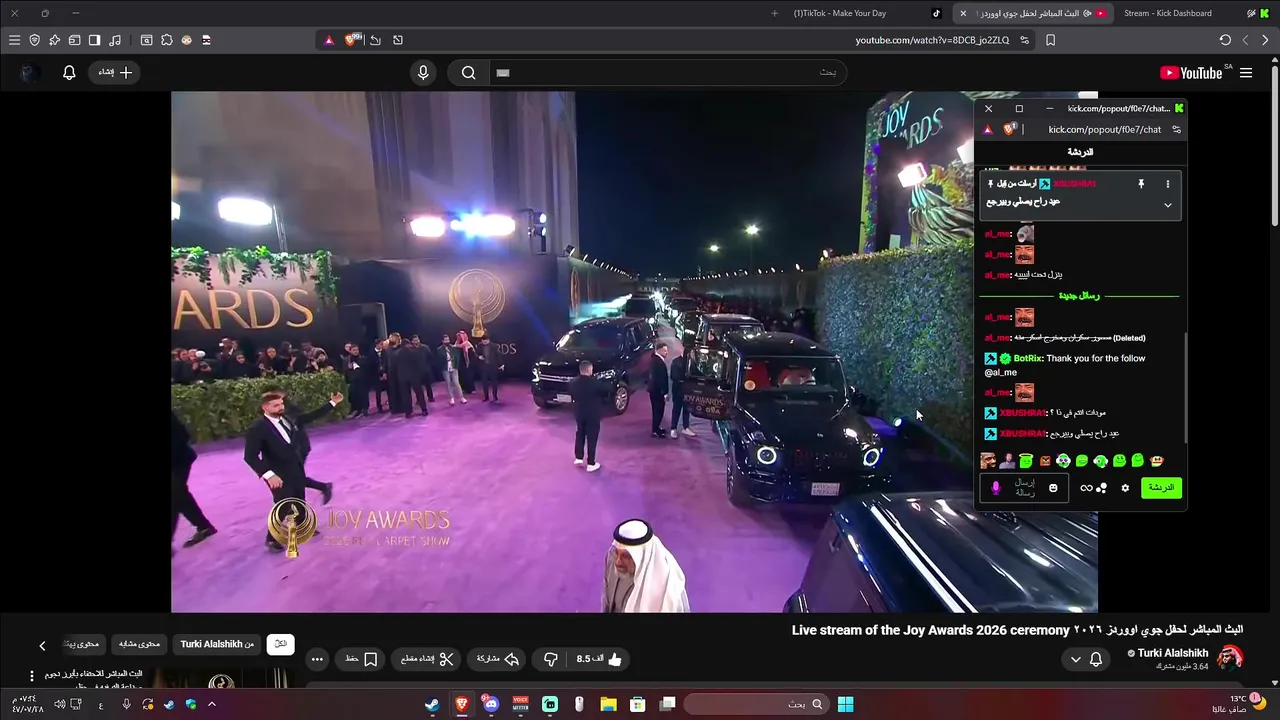
Task: Select the 'All' filter chip
Action: click(281, 644)
